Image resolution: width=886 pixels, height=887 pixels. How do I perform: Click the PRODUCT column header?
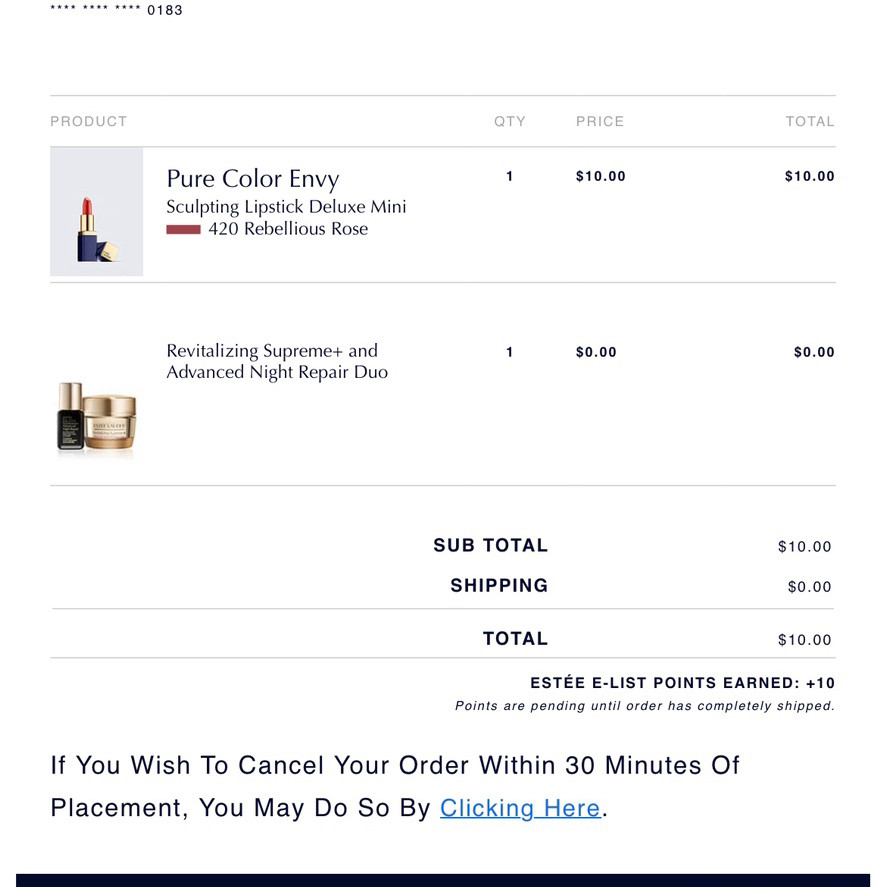[89, 122]
